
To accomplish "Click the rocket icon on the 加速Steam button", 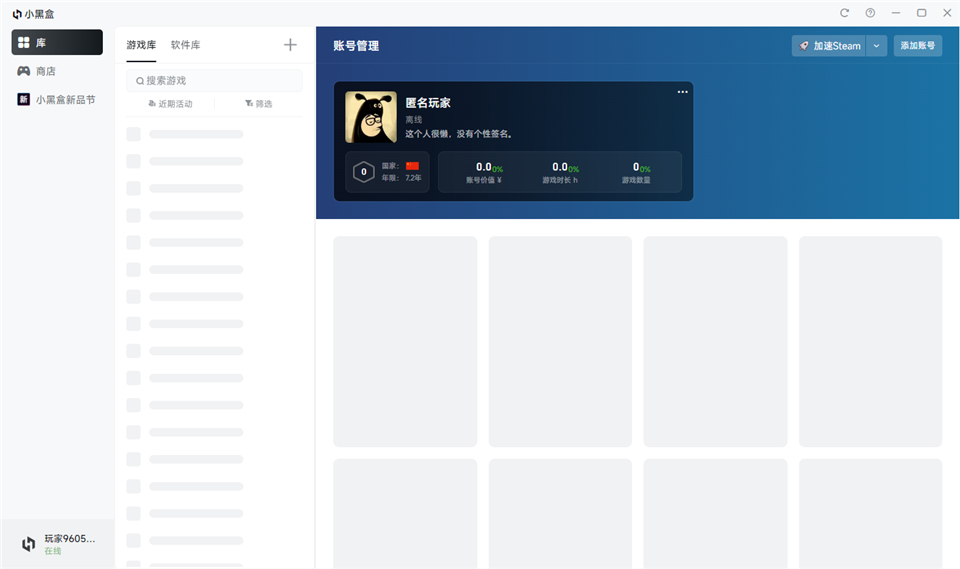I will pos(804,46).
